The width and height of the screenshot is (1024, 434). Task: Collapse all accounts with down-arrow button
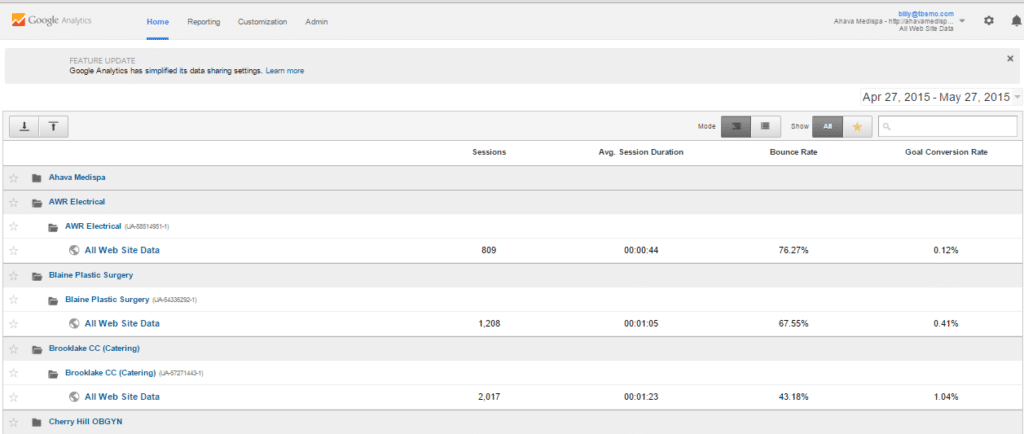coord(25,127)
